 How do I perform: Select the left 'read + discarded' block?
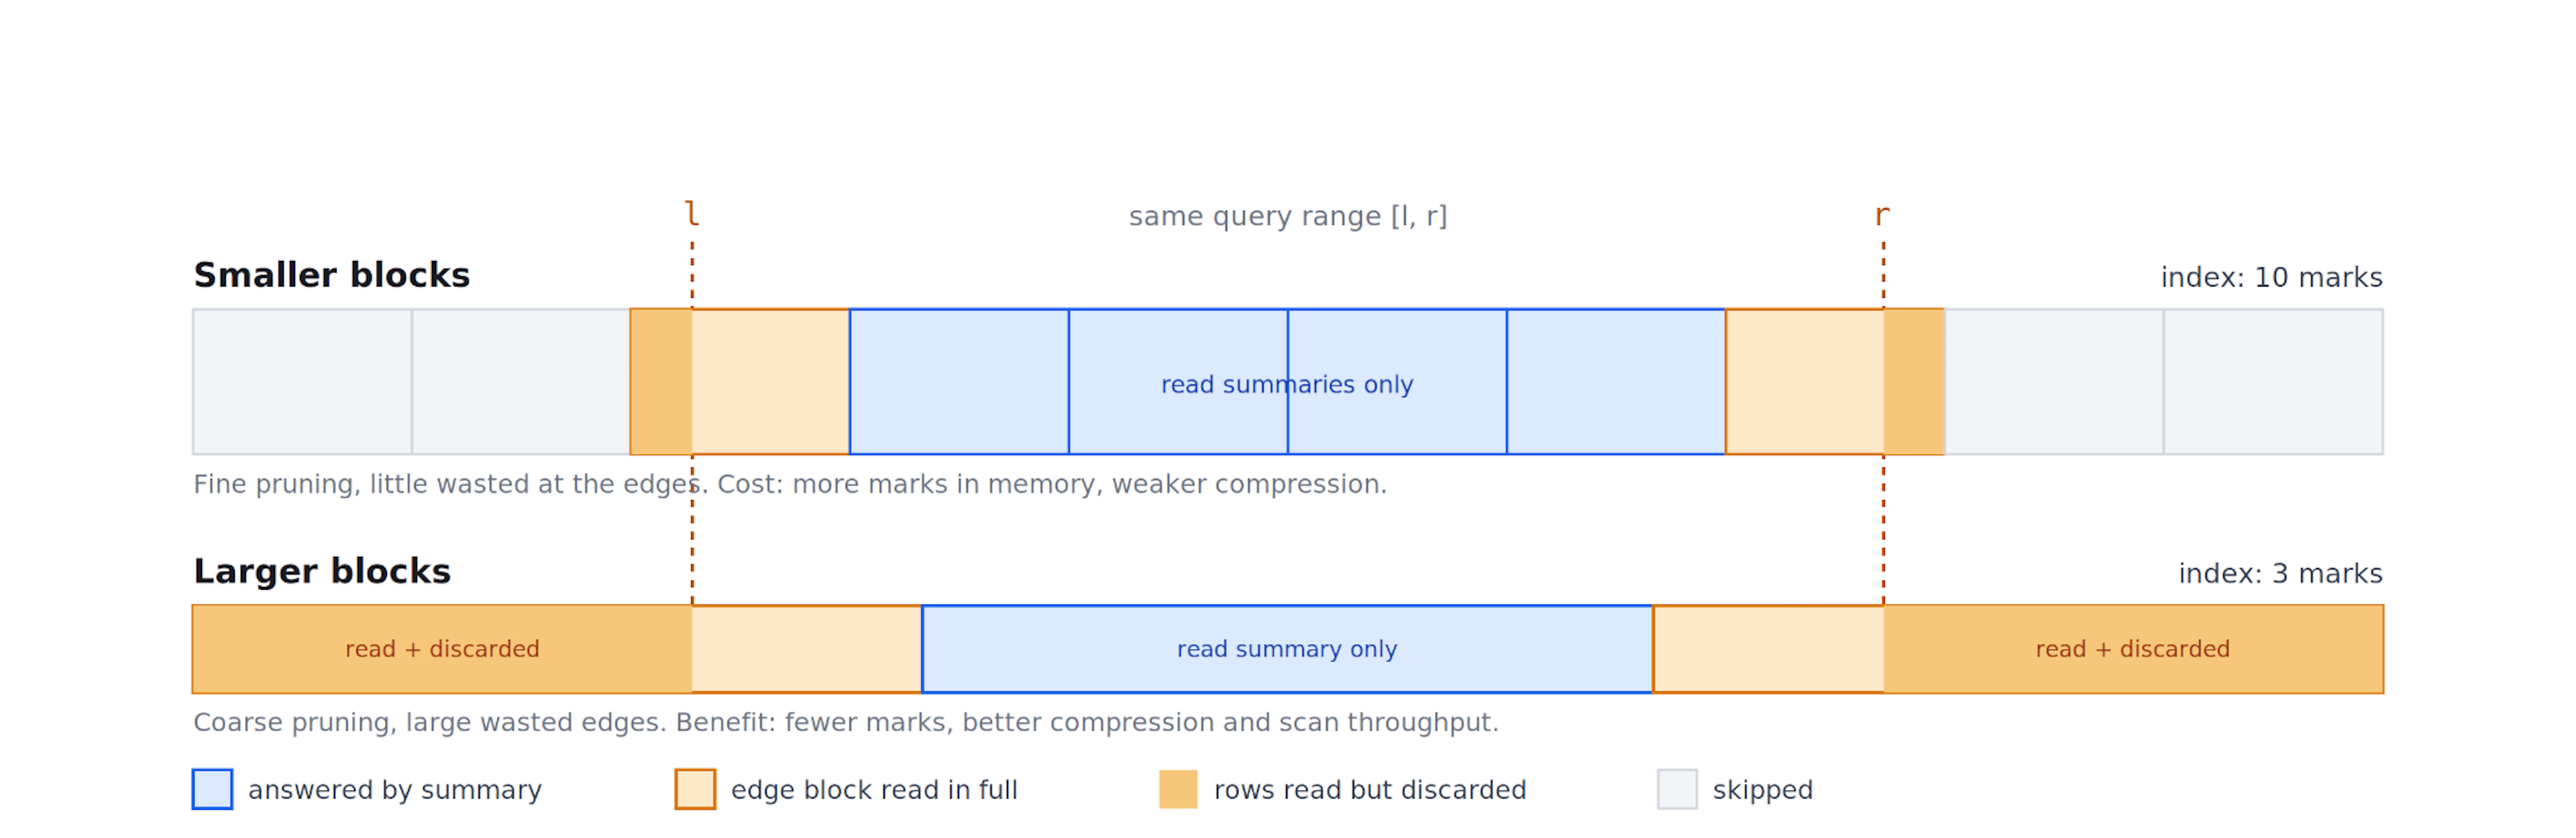(442, 649)
